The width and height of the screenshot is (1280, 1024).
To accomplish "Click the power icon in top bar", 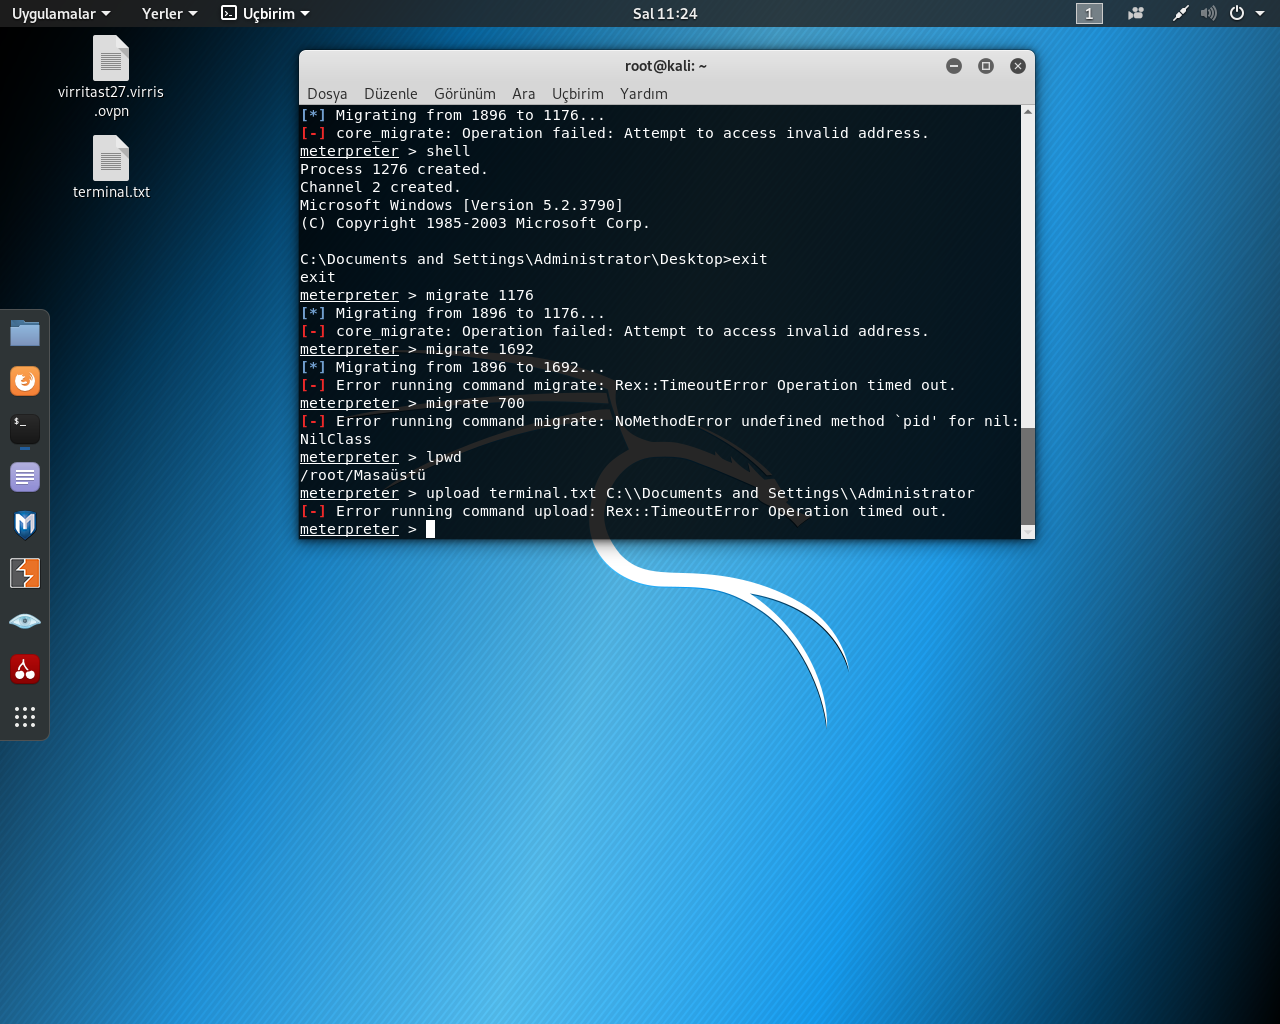I will tap(1237, 13).
